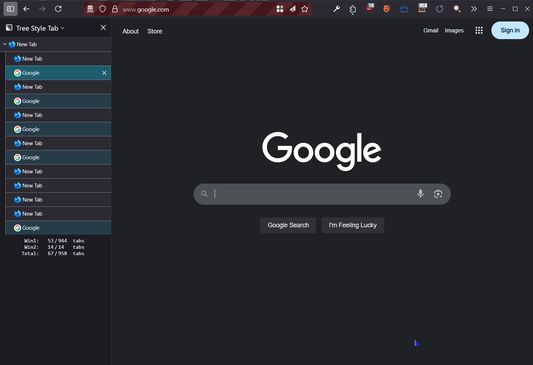The height and width of the screenshot is (365, 533).
Task: Select the root New Tab parent tab
Action: click(56, 44)
